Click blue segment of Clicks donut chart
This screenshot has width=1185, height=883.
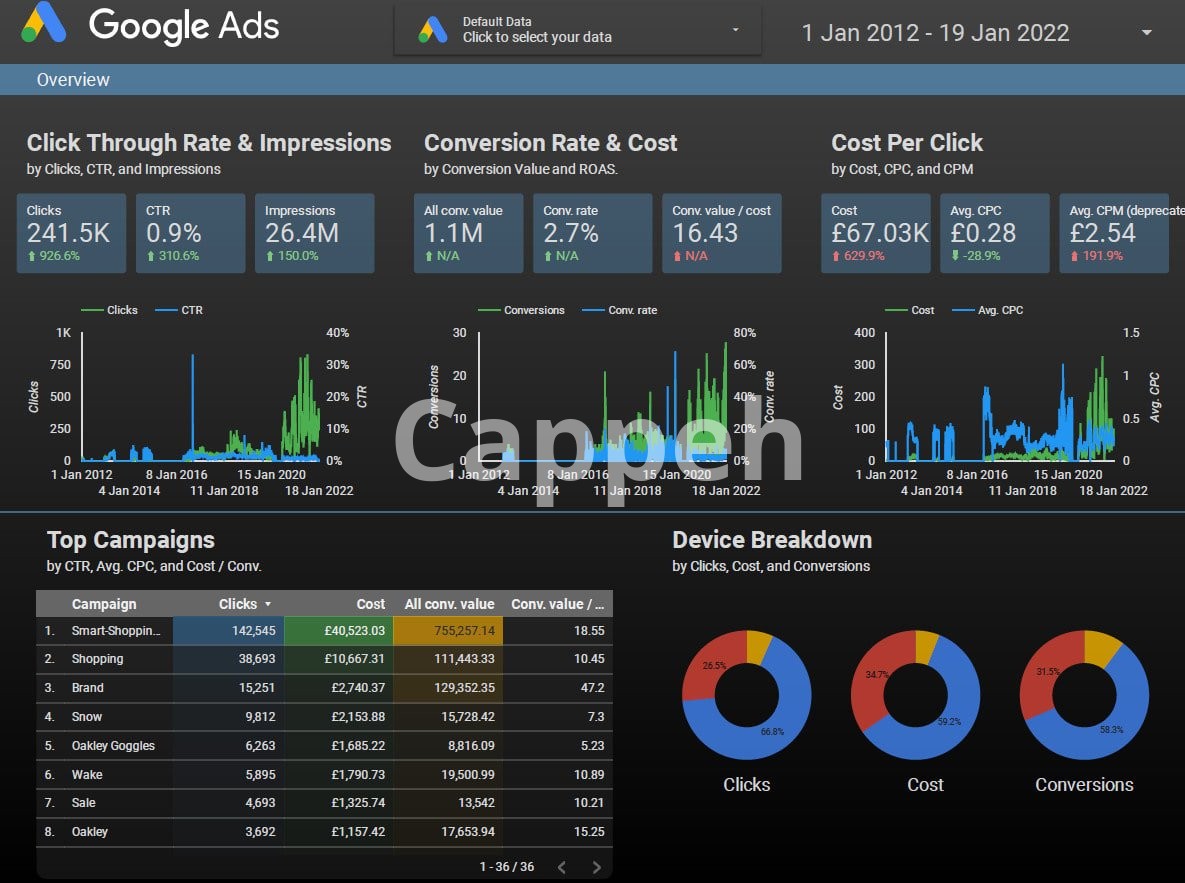(775, 725)
